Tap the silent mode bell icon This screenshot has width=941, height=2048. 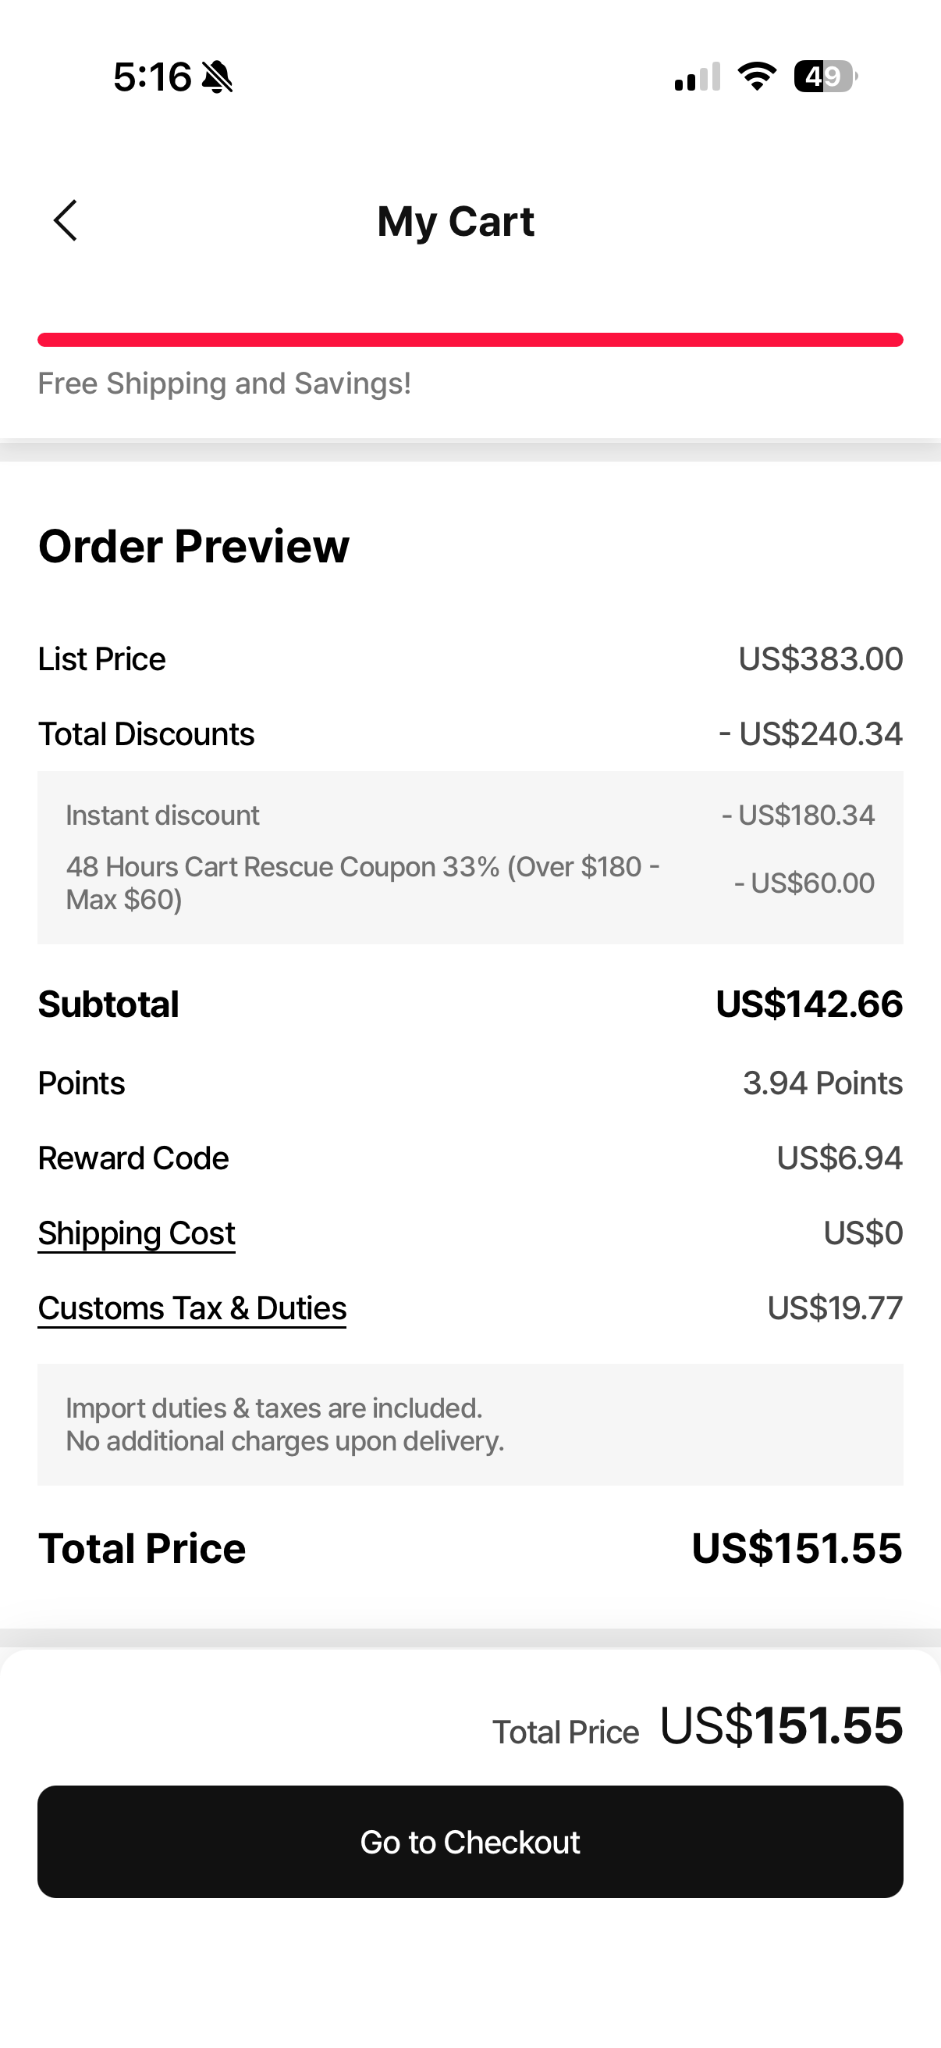(x=217, y=77)
